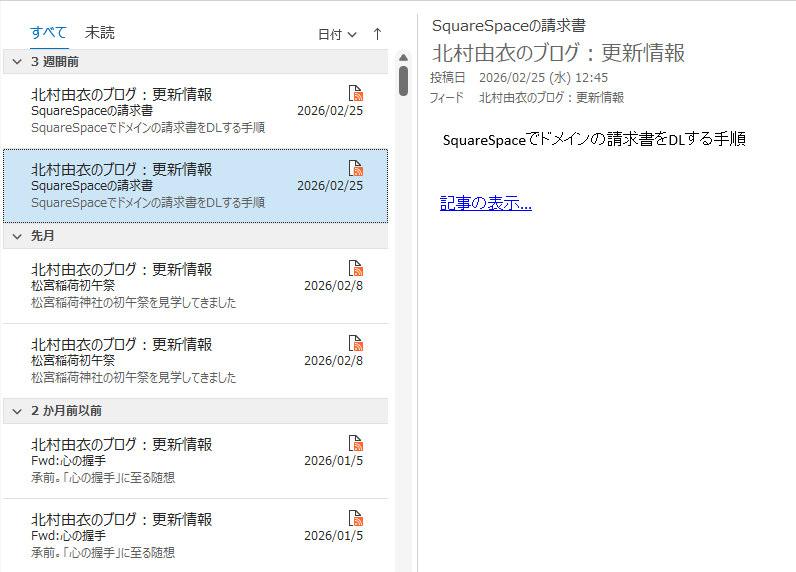Open the 日付 sort dropdown
This screenshot has width=796, height=572.
tap(337, 35)
